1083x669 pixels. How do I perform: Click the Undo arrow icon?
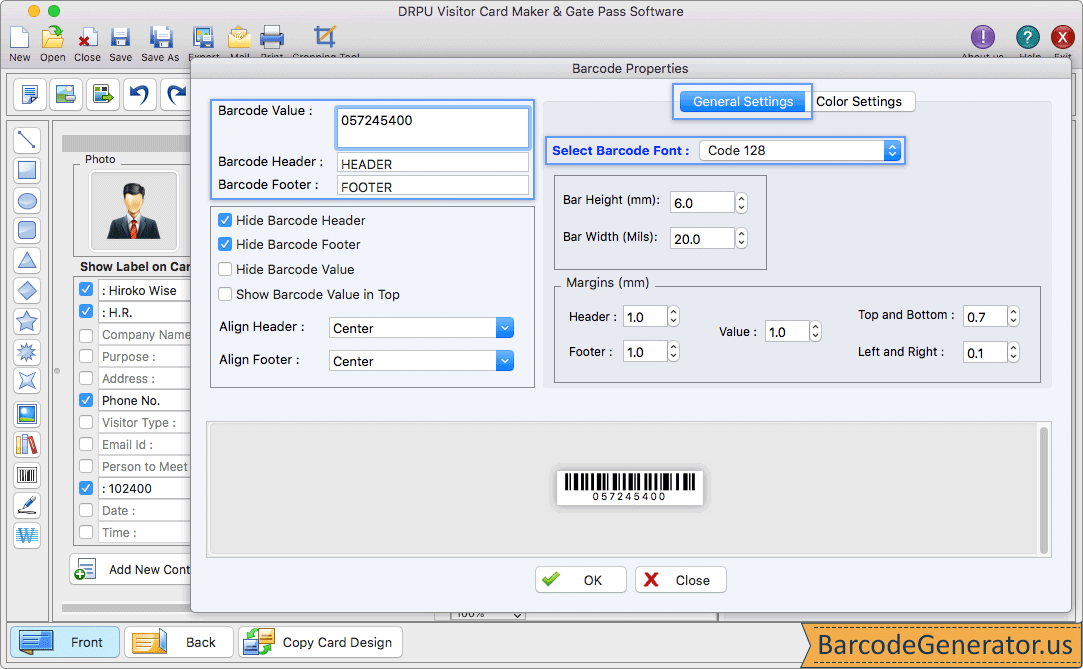tap(140, 95)
